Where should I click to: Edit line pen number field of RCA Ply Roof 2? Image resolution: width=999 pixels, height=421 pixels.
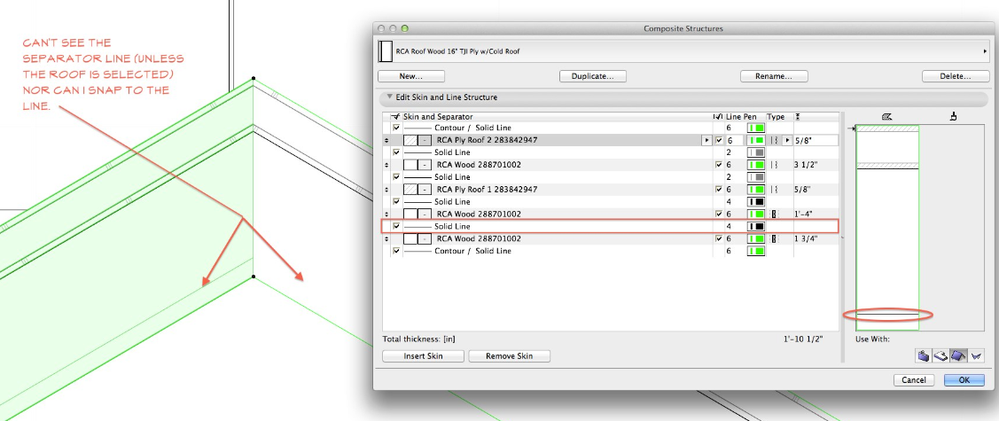pyautogui.click(x=734, y=140)
